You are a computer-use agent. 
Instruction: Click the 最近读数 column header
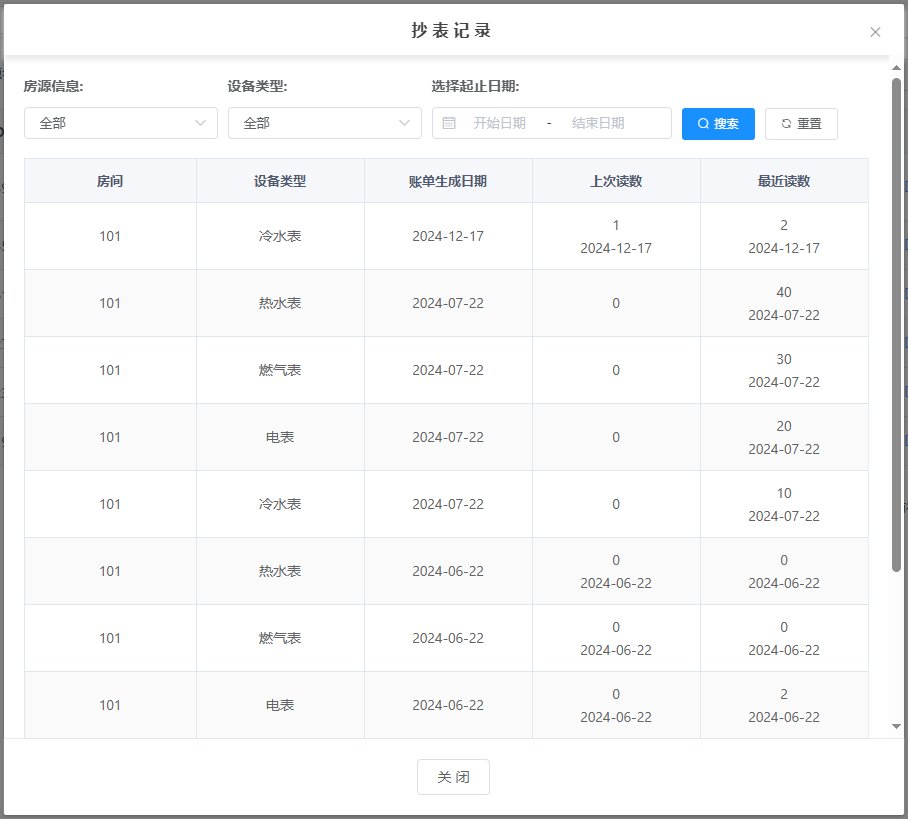click(x=784, y=181)
